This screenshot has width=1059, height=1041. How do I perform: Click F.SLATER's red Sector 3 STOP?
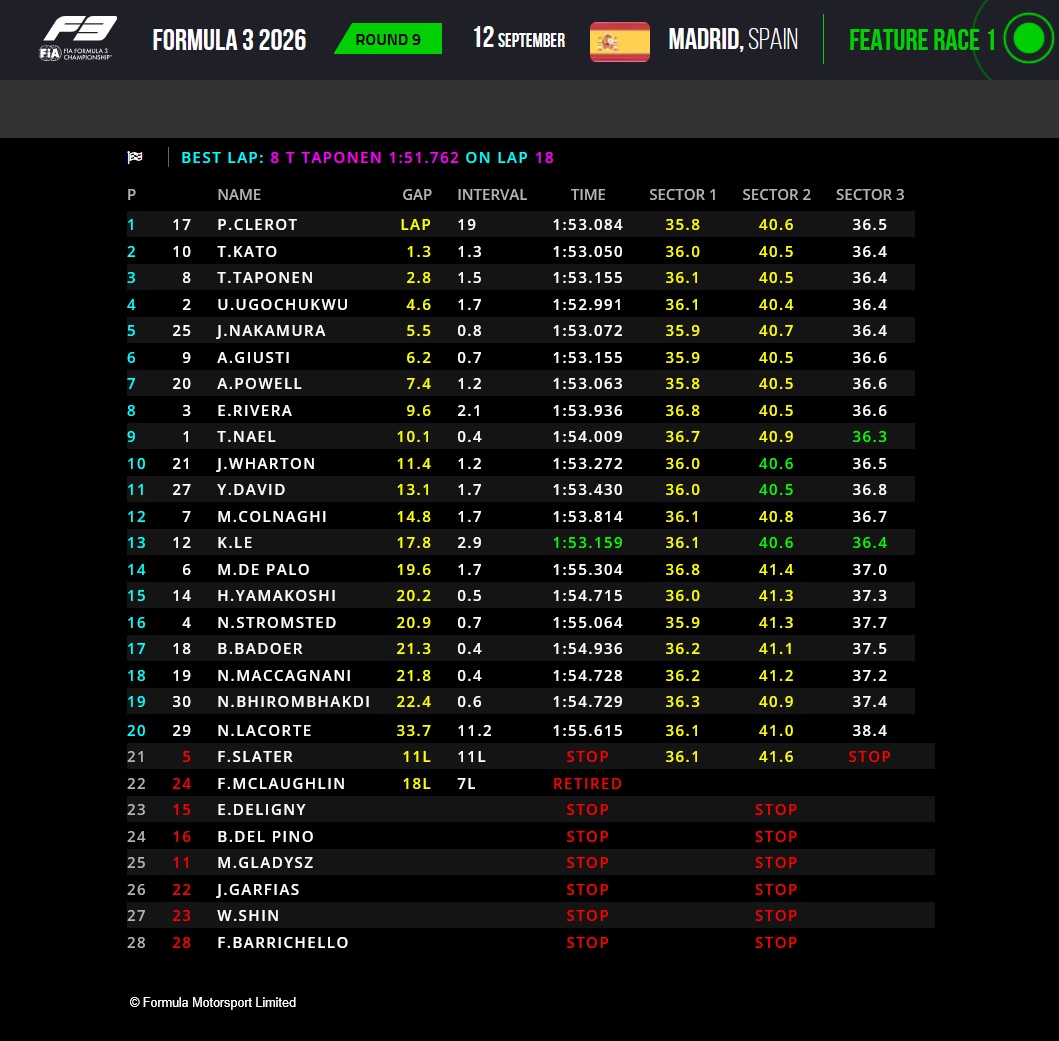click(869, 757)
